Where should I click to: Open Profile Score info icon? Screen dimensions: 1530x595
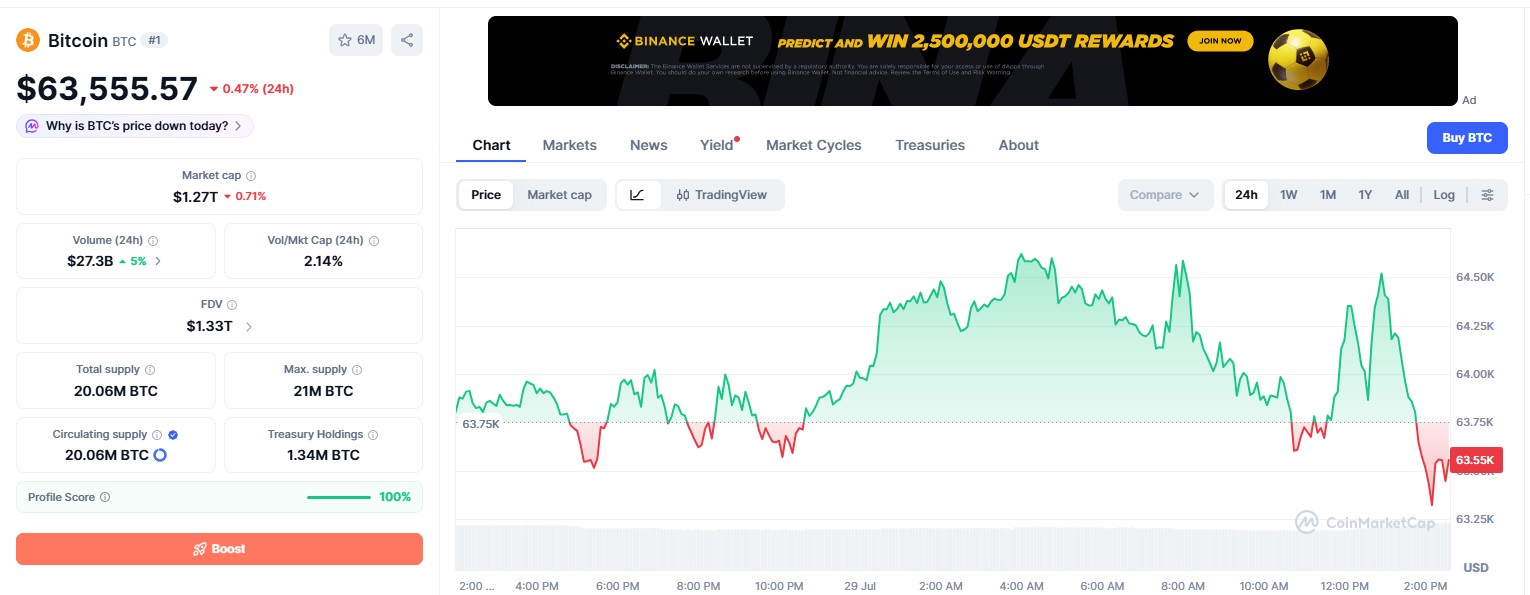point(105,497)
